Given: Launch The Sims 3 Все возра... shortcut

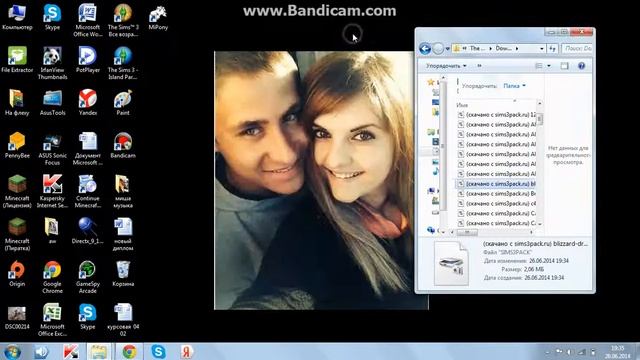Looking at the screenshot, I should tap(123, 20).
